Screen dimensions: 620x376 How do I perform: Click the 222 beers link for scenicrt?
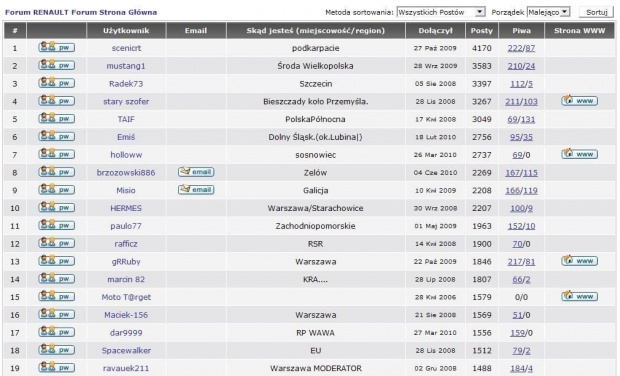(515, 48)
